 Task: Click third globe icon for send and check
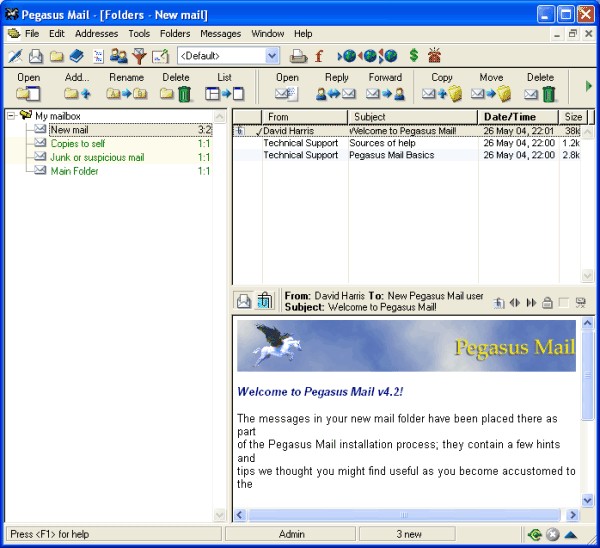tap(388, 56)
